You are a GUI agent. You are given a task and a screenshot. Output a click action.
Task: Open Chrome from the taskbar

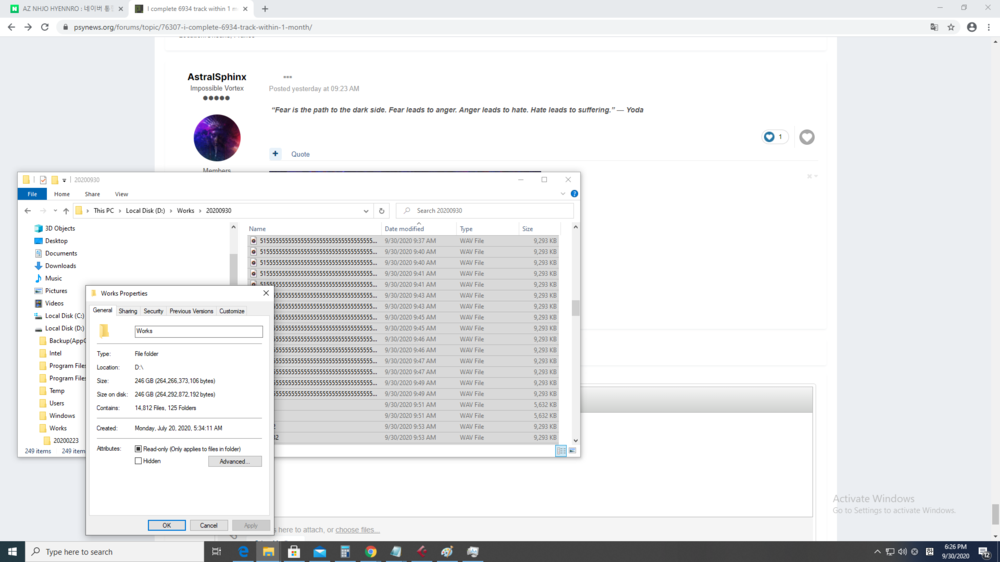[370, 551]
